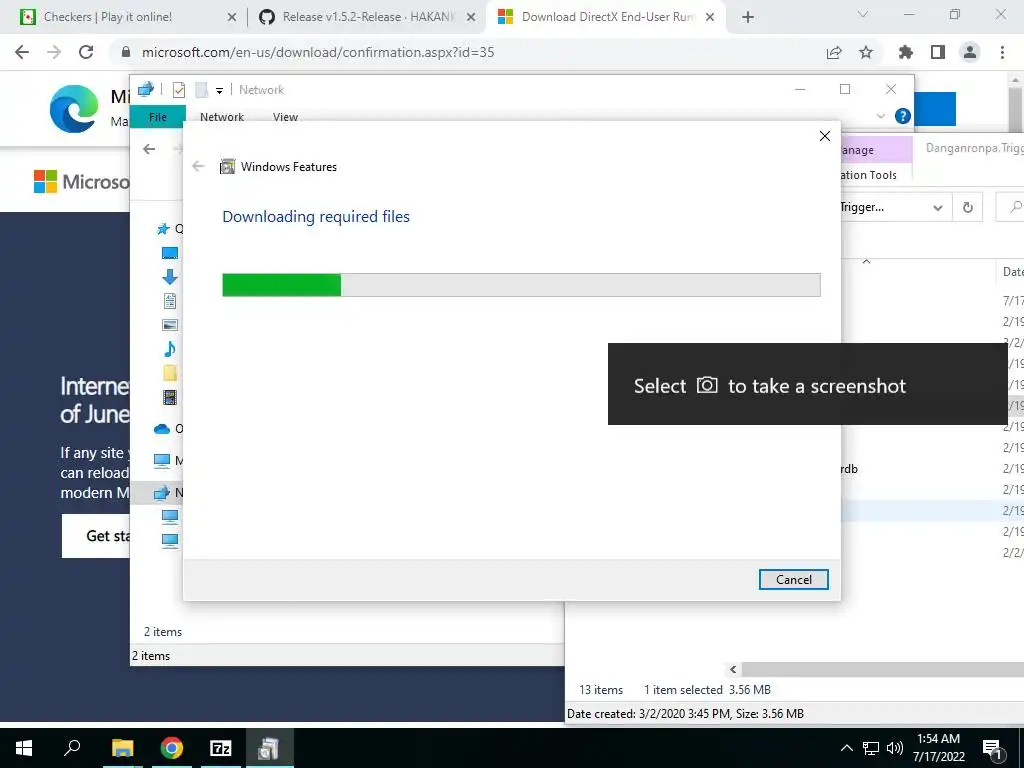Click Properties icon in quick access toolbar
The image size is (1024, 768).
point(178,90)
